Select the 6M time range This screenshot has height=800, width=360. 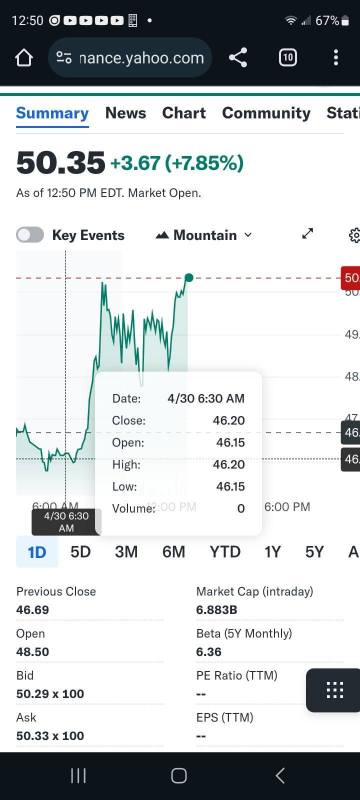tap(173, 552)
